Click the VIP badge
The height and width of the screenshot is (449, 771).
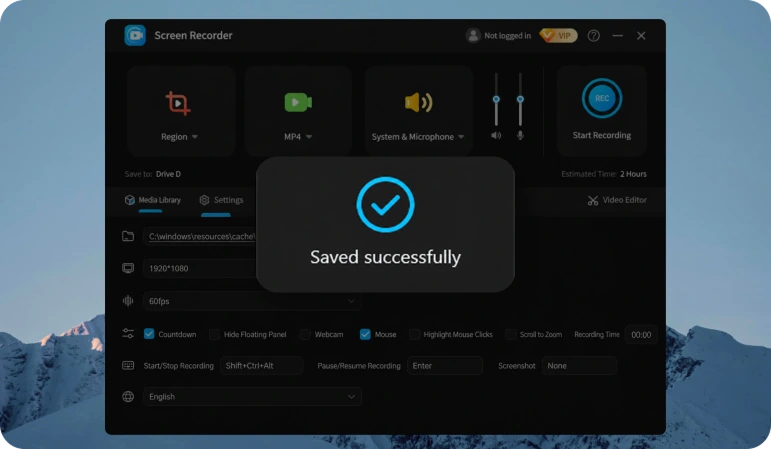pyautogui.click(x=559, y=35)
